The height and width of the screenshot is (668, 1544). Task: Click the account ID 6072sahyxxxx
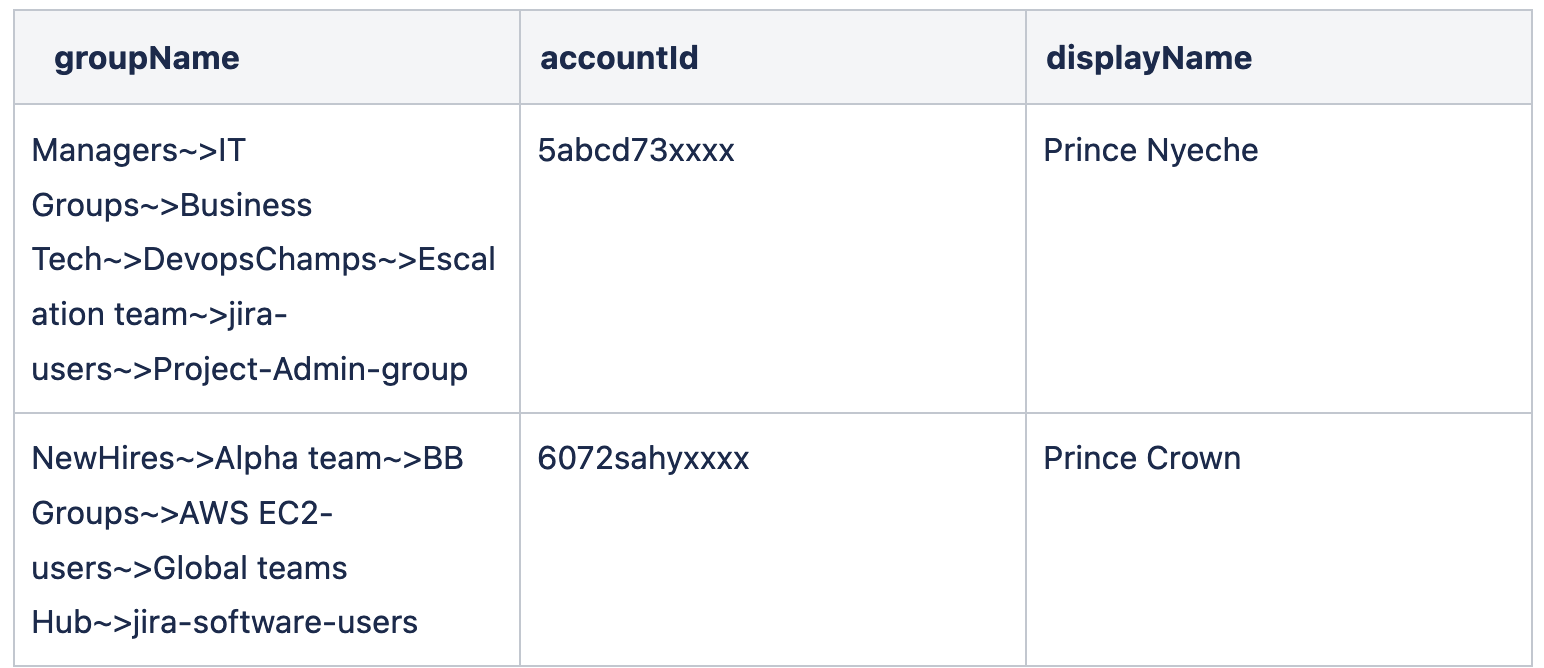(x=643, y=458)
